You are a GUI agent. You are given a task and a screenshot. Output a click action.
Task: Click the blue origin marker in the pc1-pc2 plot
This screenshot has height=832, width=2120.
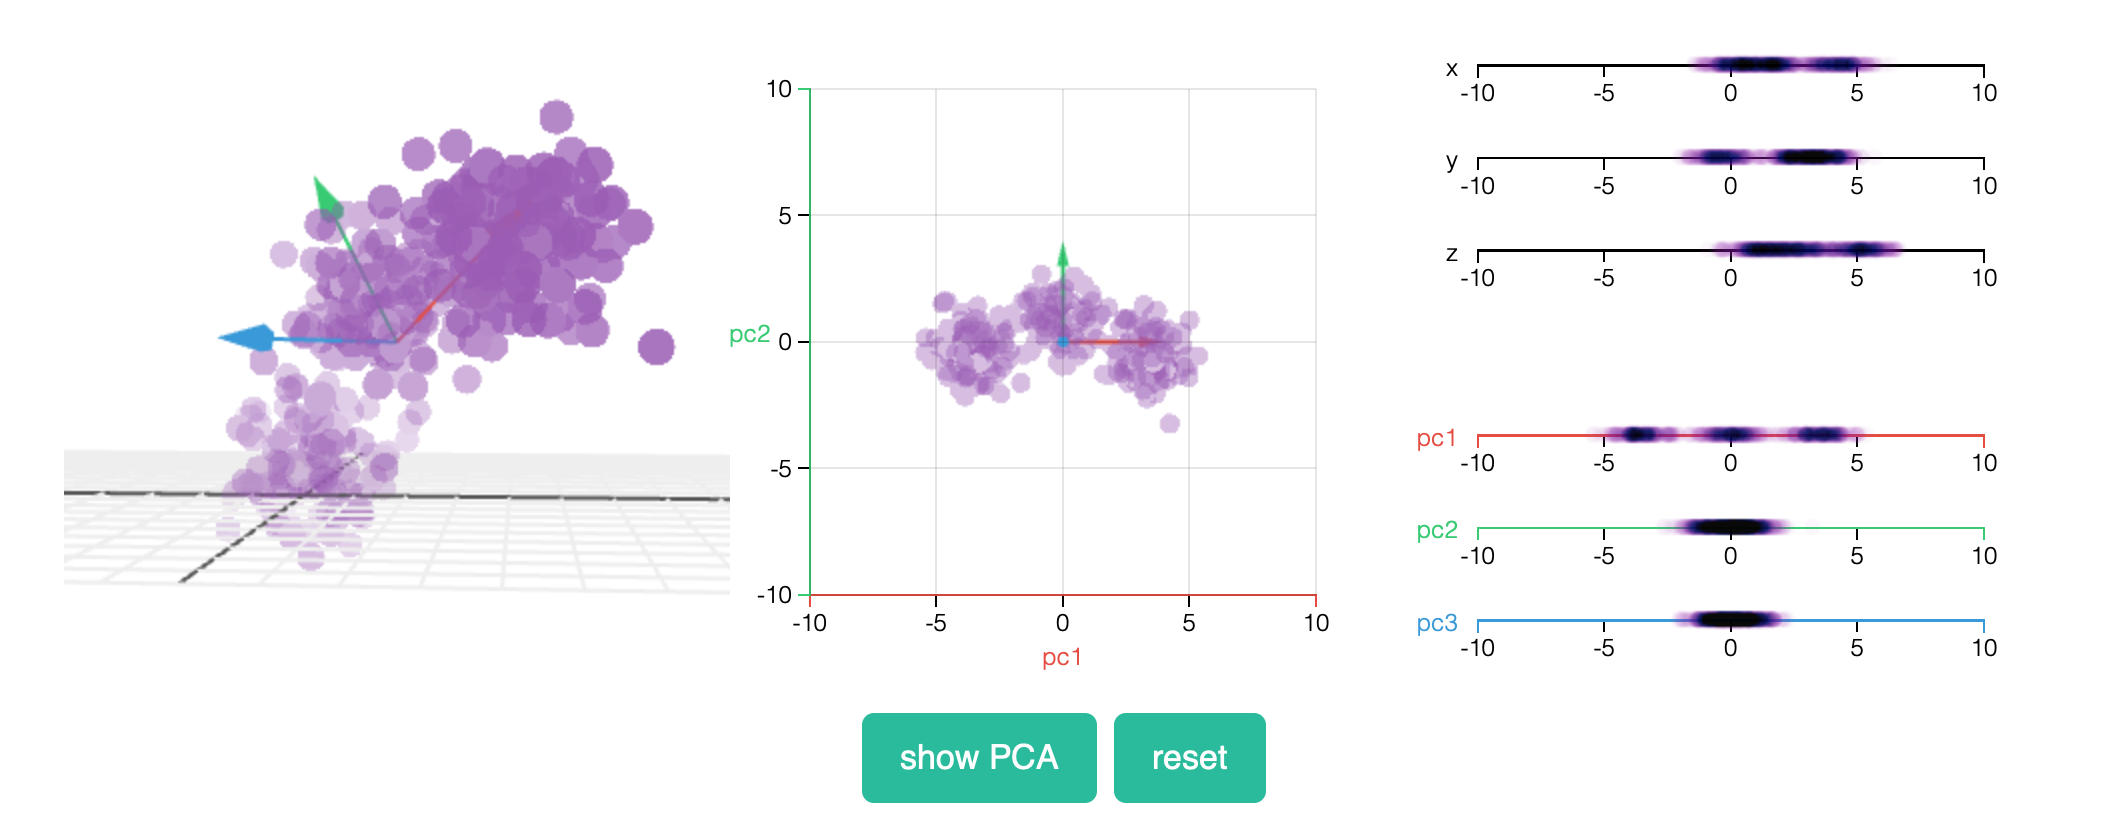click(x=1063, y=340)
